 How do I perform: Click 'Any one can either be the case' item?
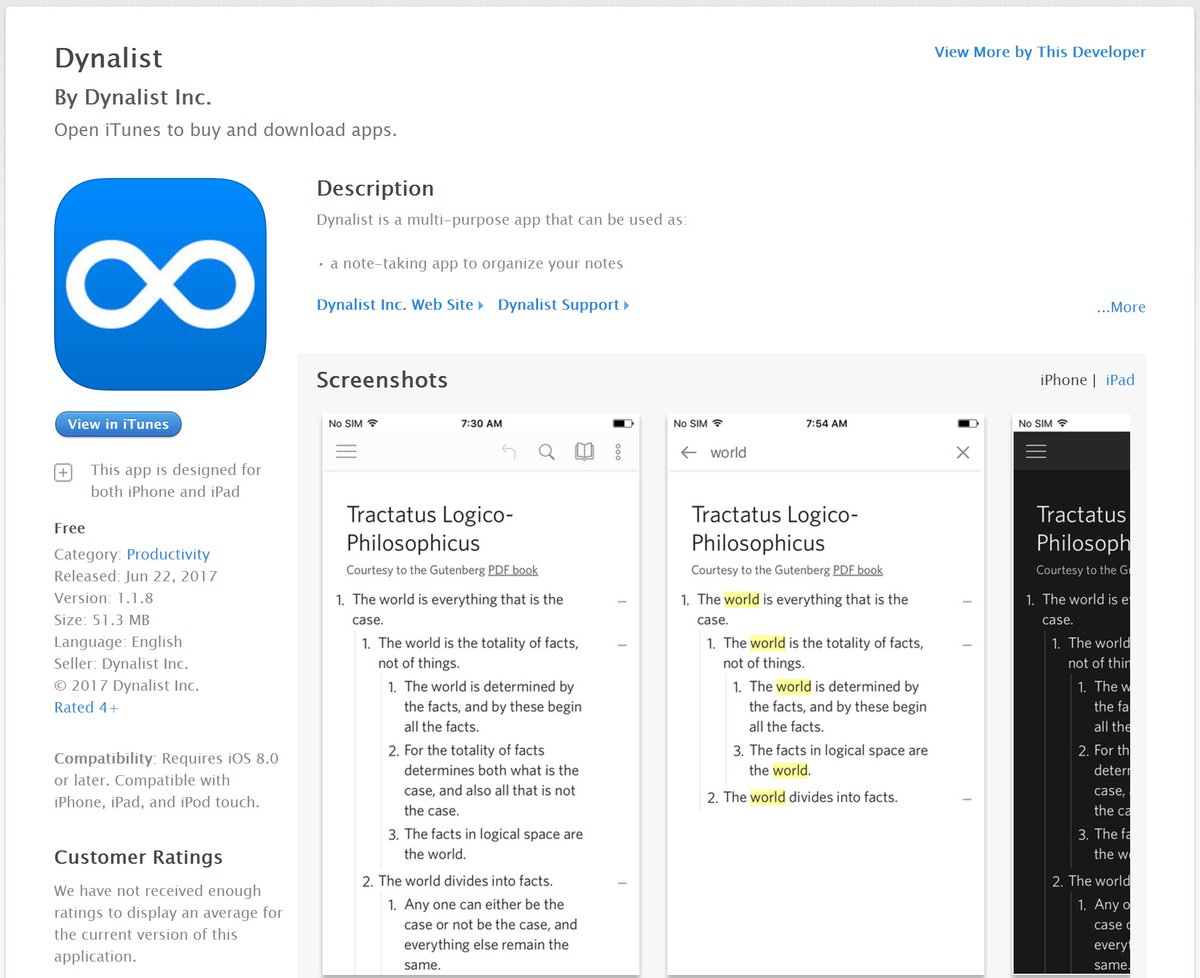(491, 934)
